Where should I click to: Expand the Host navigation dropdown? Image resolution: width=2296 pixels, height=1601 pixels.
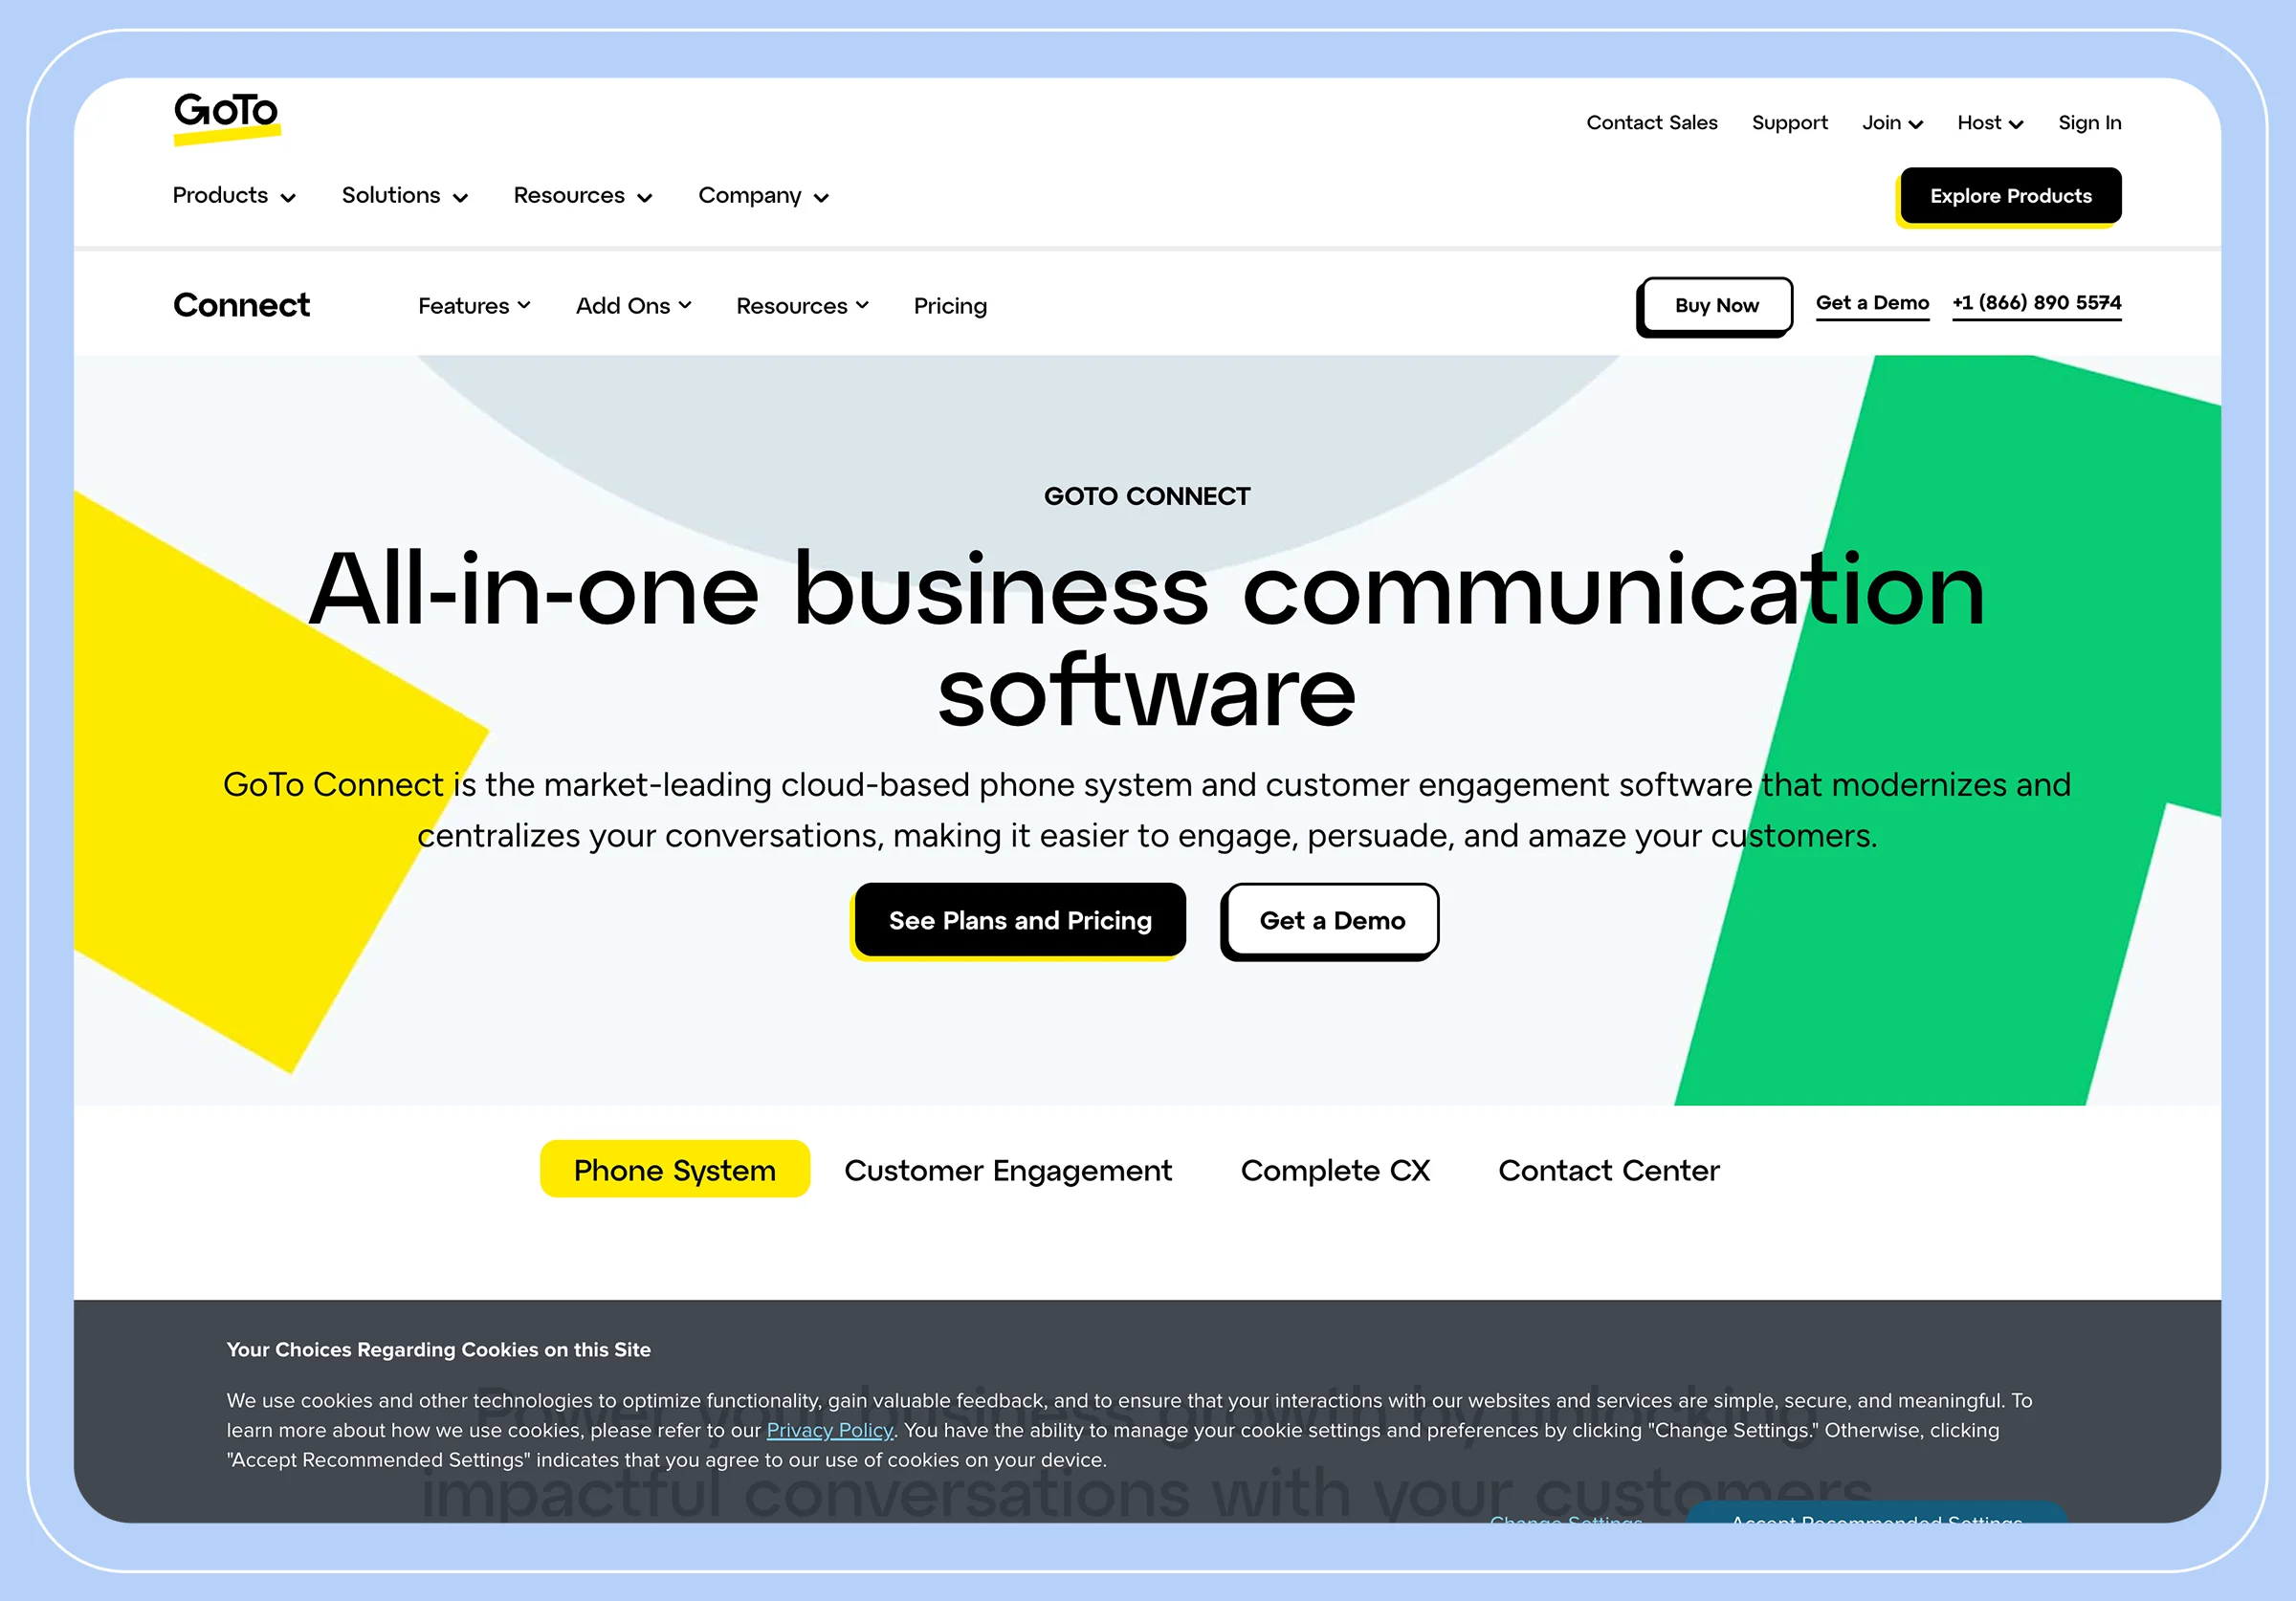tap(1989, 122)
